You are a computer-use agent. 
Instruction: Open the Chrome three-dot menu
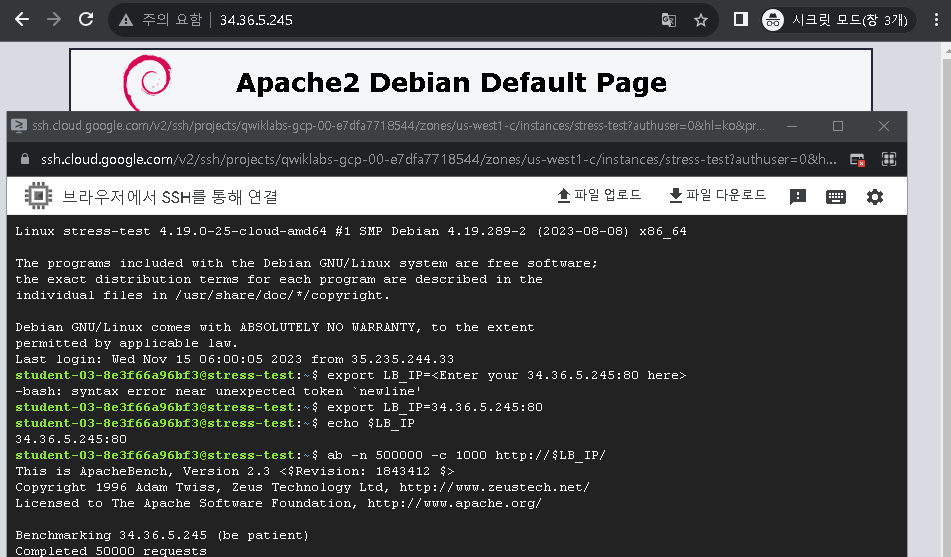pos(936,19)
